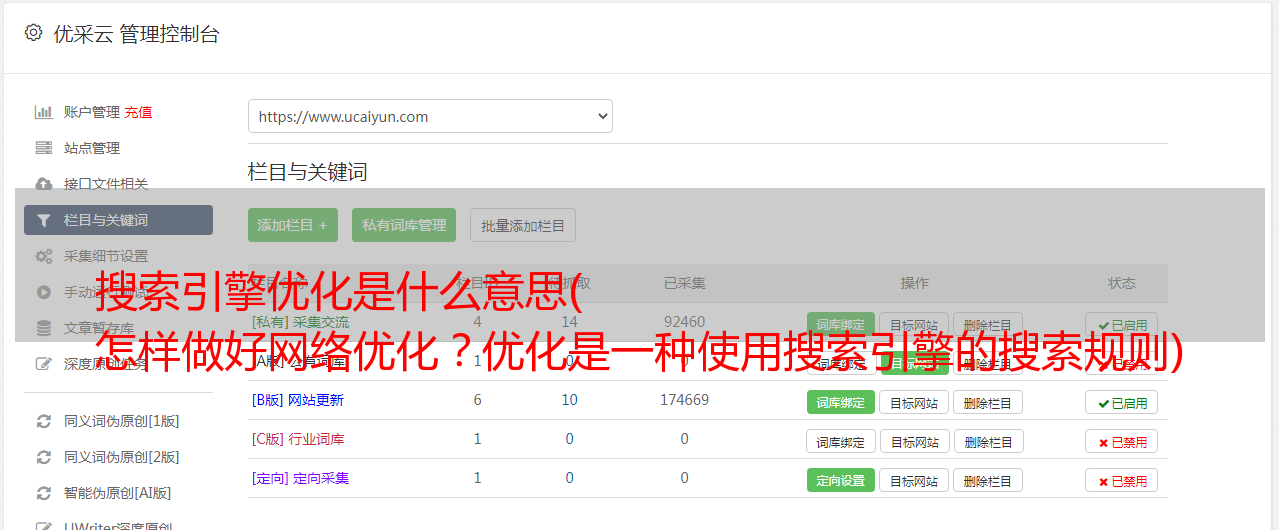Toggle the 已禁用 status of 定向采集
The height and width of the screenshot is (530, 1279).
point(1121,480)
